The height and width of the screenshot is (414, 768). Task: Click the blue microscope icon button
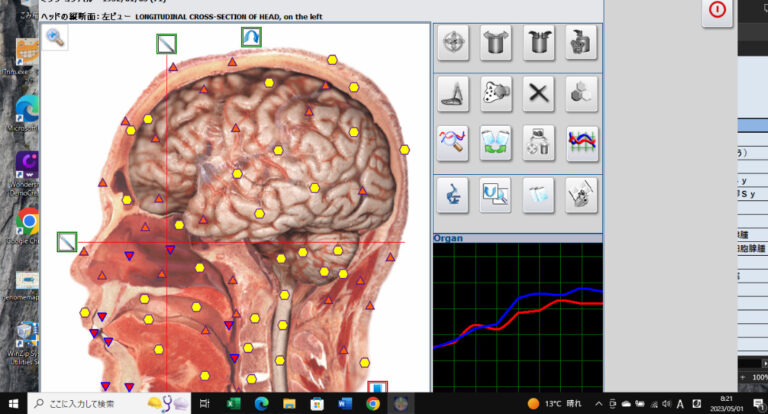pos(453,195)
